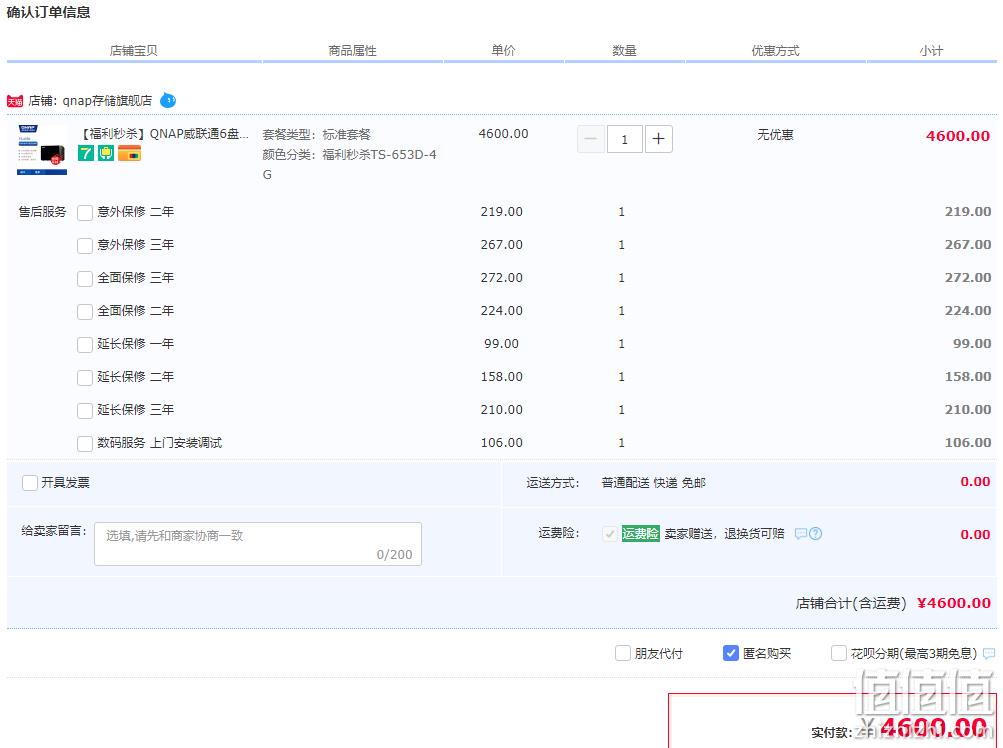Click the unit price 106.00 for 上门安装调试
Screen dimensions: 1003x748
click(x=502, y=443)
